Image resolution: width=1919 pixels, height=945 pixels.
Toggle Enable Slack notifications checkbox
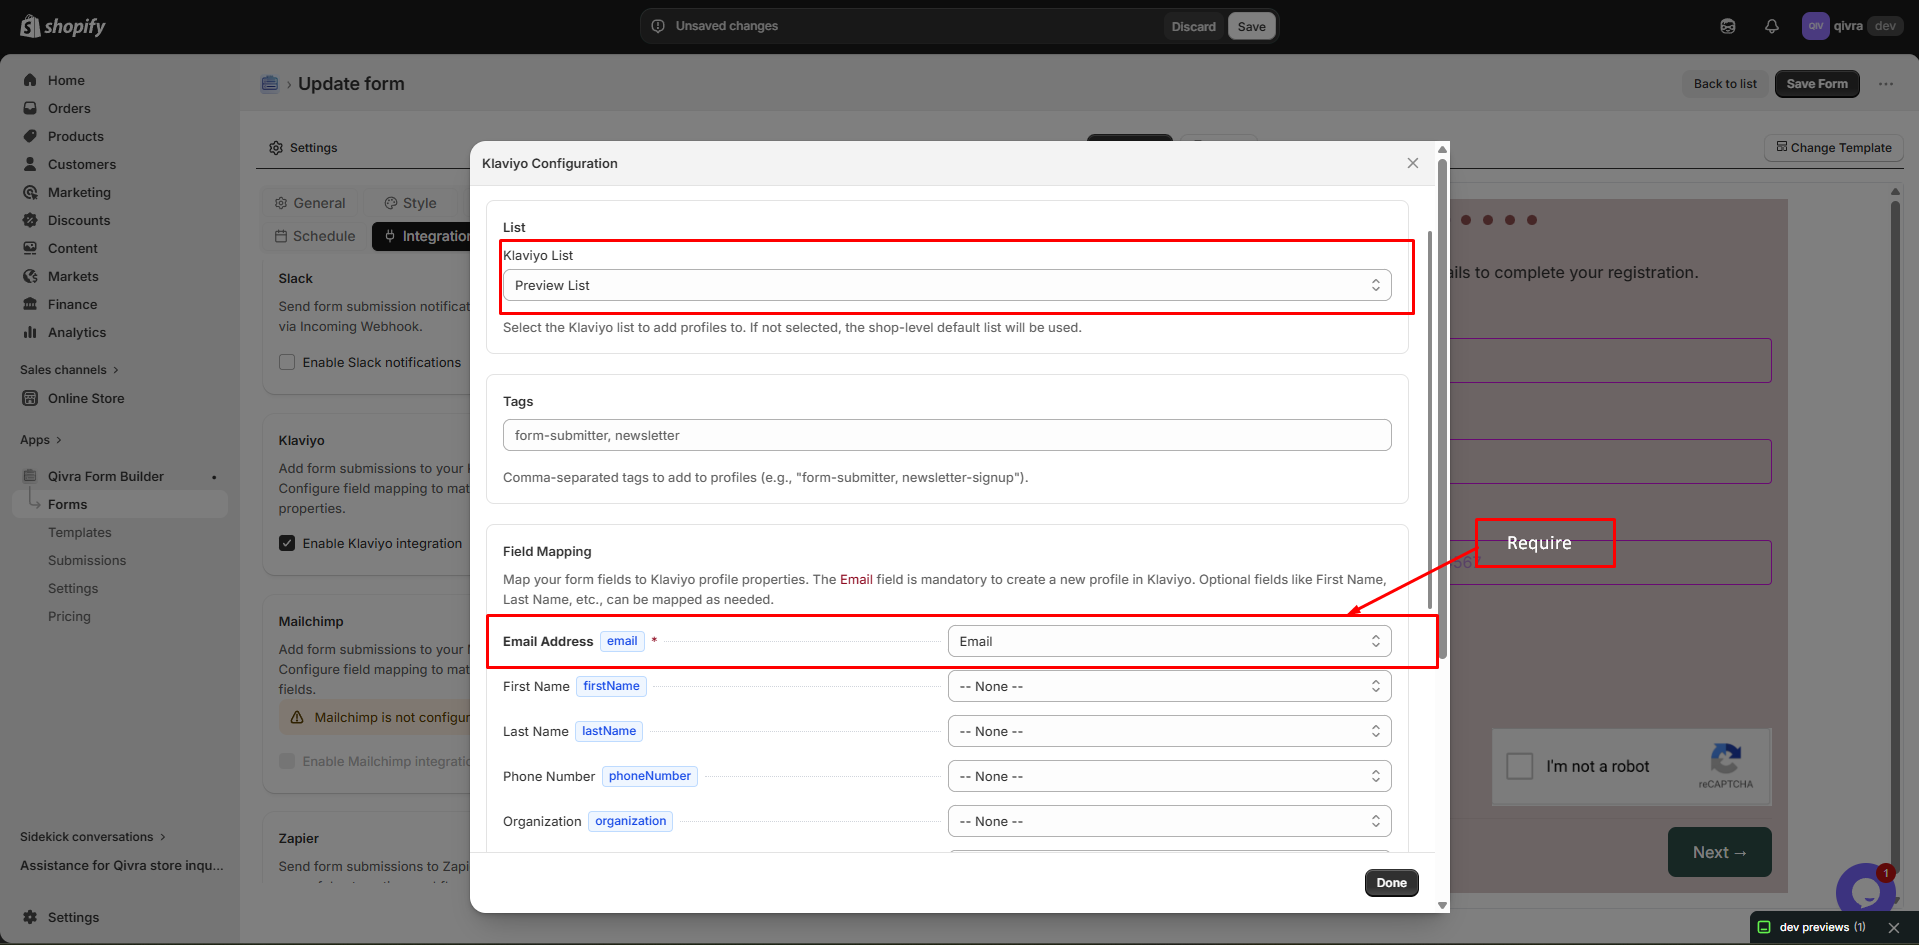coord(287,362)
